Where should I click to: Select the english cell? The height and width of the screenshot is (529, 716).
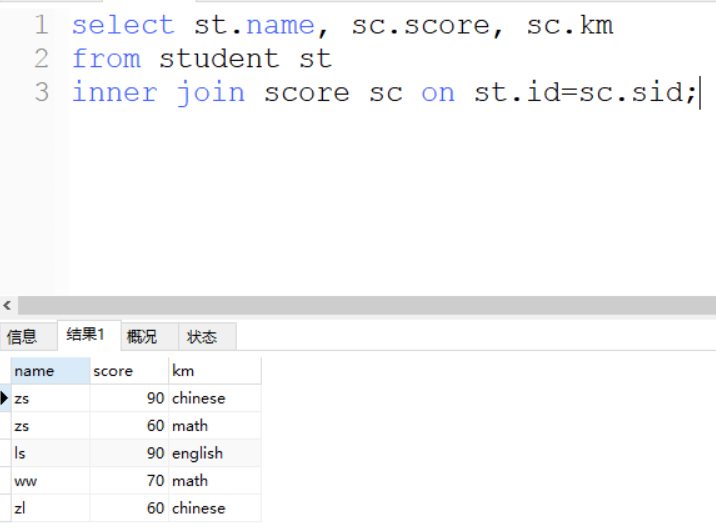coord(215,453)
